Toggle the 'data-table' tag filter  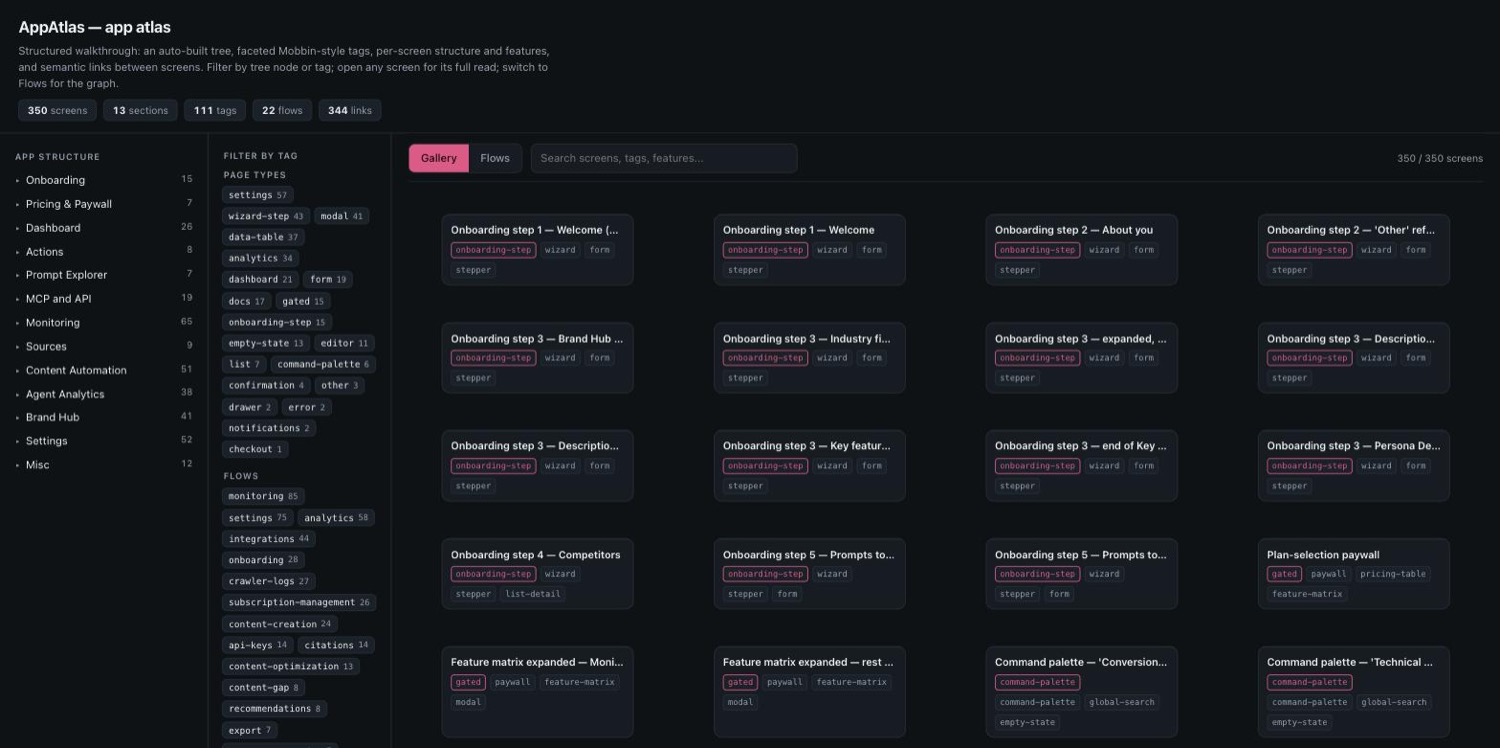click(263, 237)
